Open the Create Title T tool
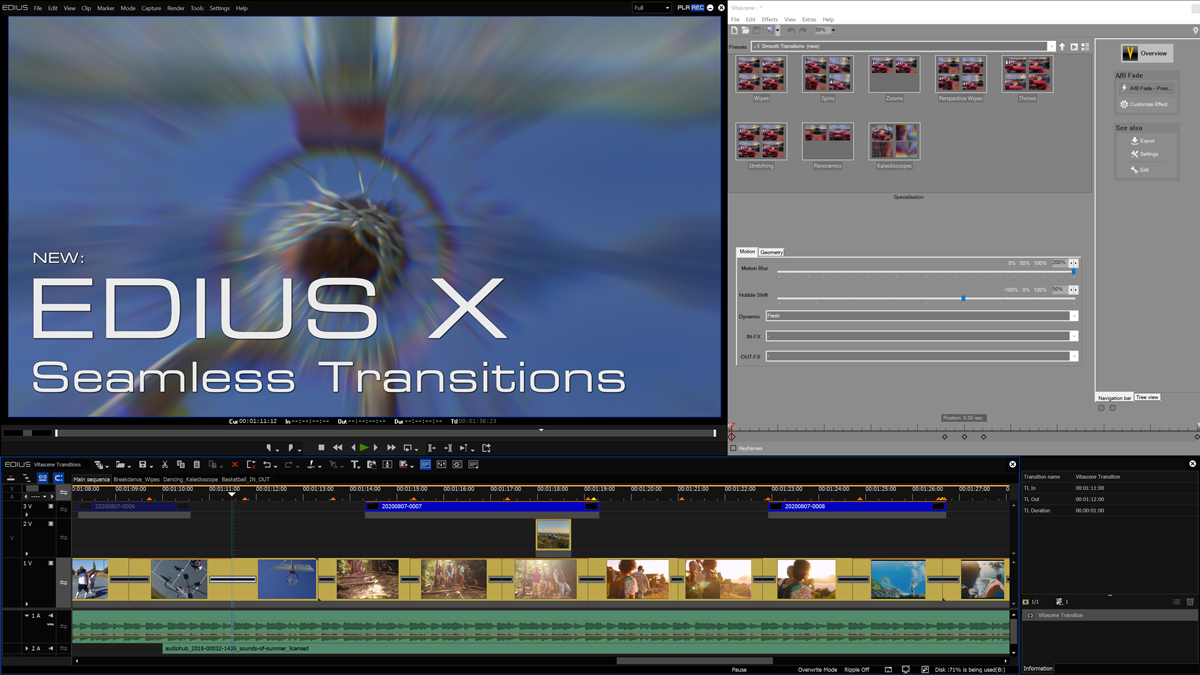Image resolution: width=1200 pixels, height=675 pixels. 355,464
